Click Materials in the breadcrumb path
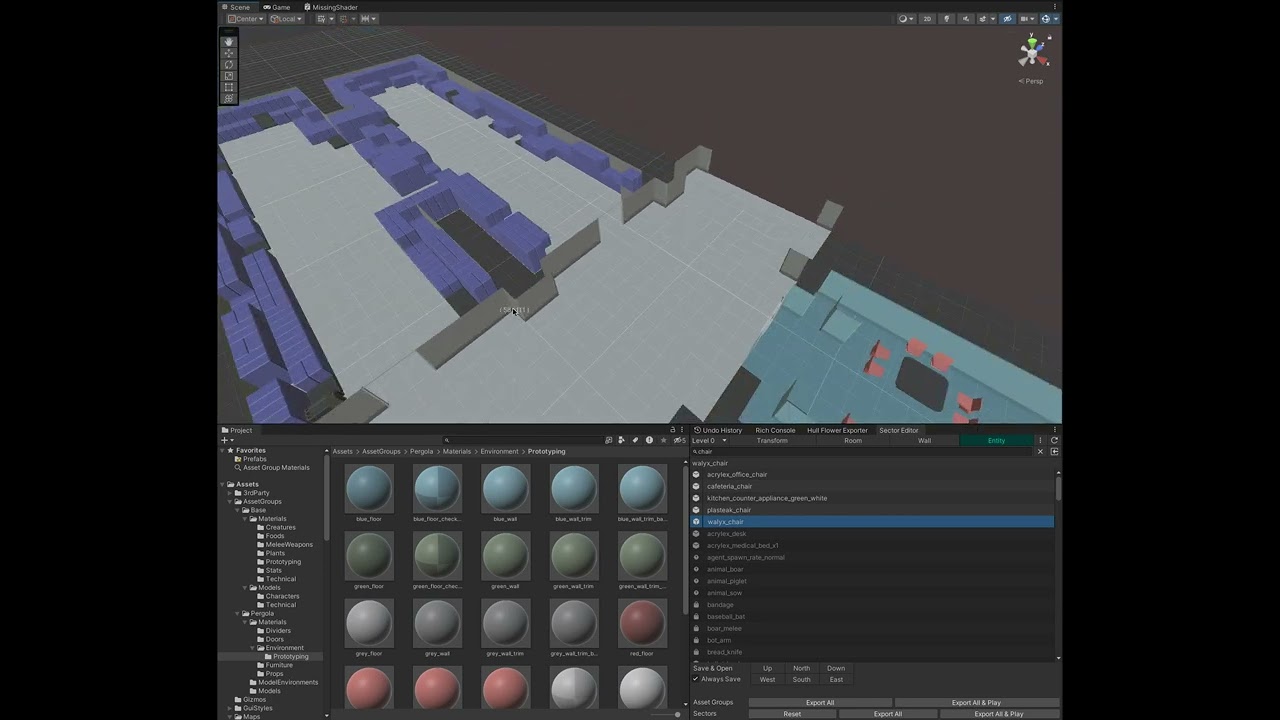 457,451
